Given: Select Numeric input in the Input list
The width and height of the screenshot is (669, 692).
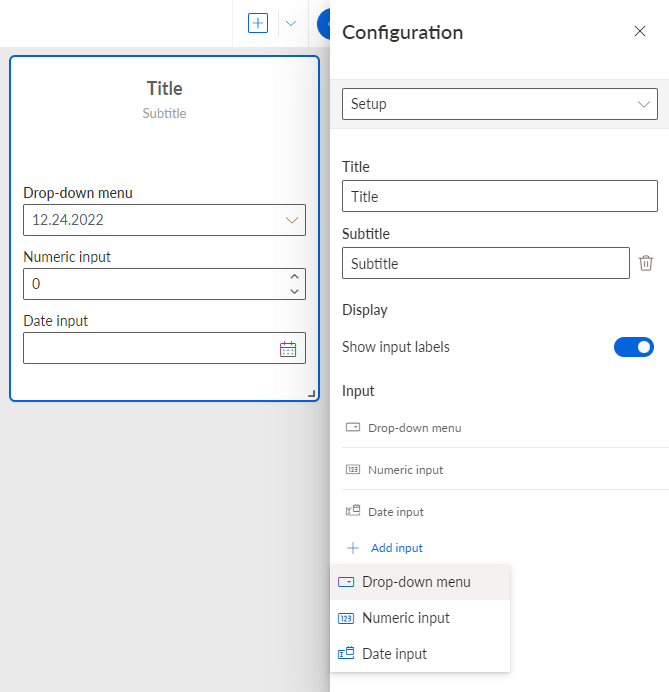Looking at the screenshot, I should click(x=505, y=470).
